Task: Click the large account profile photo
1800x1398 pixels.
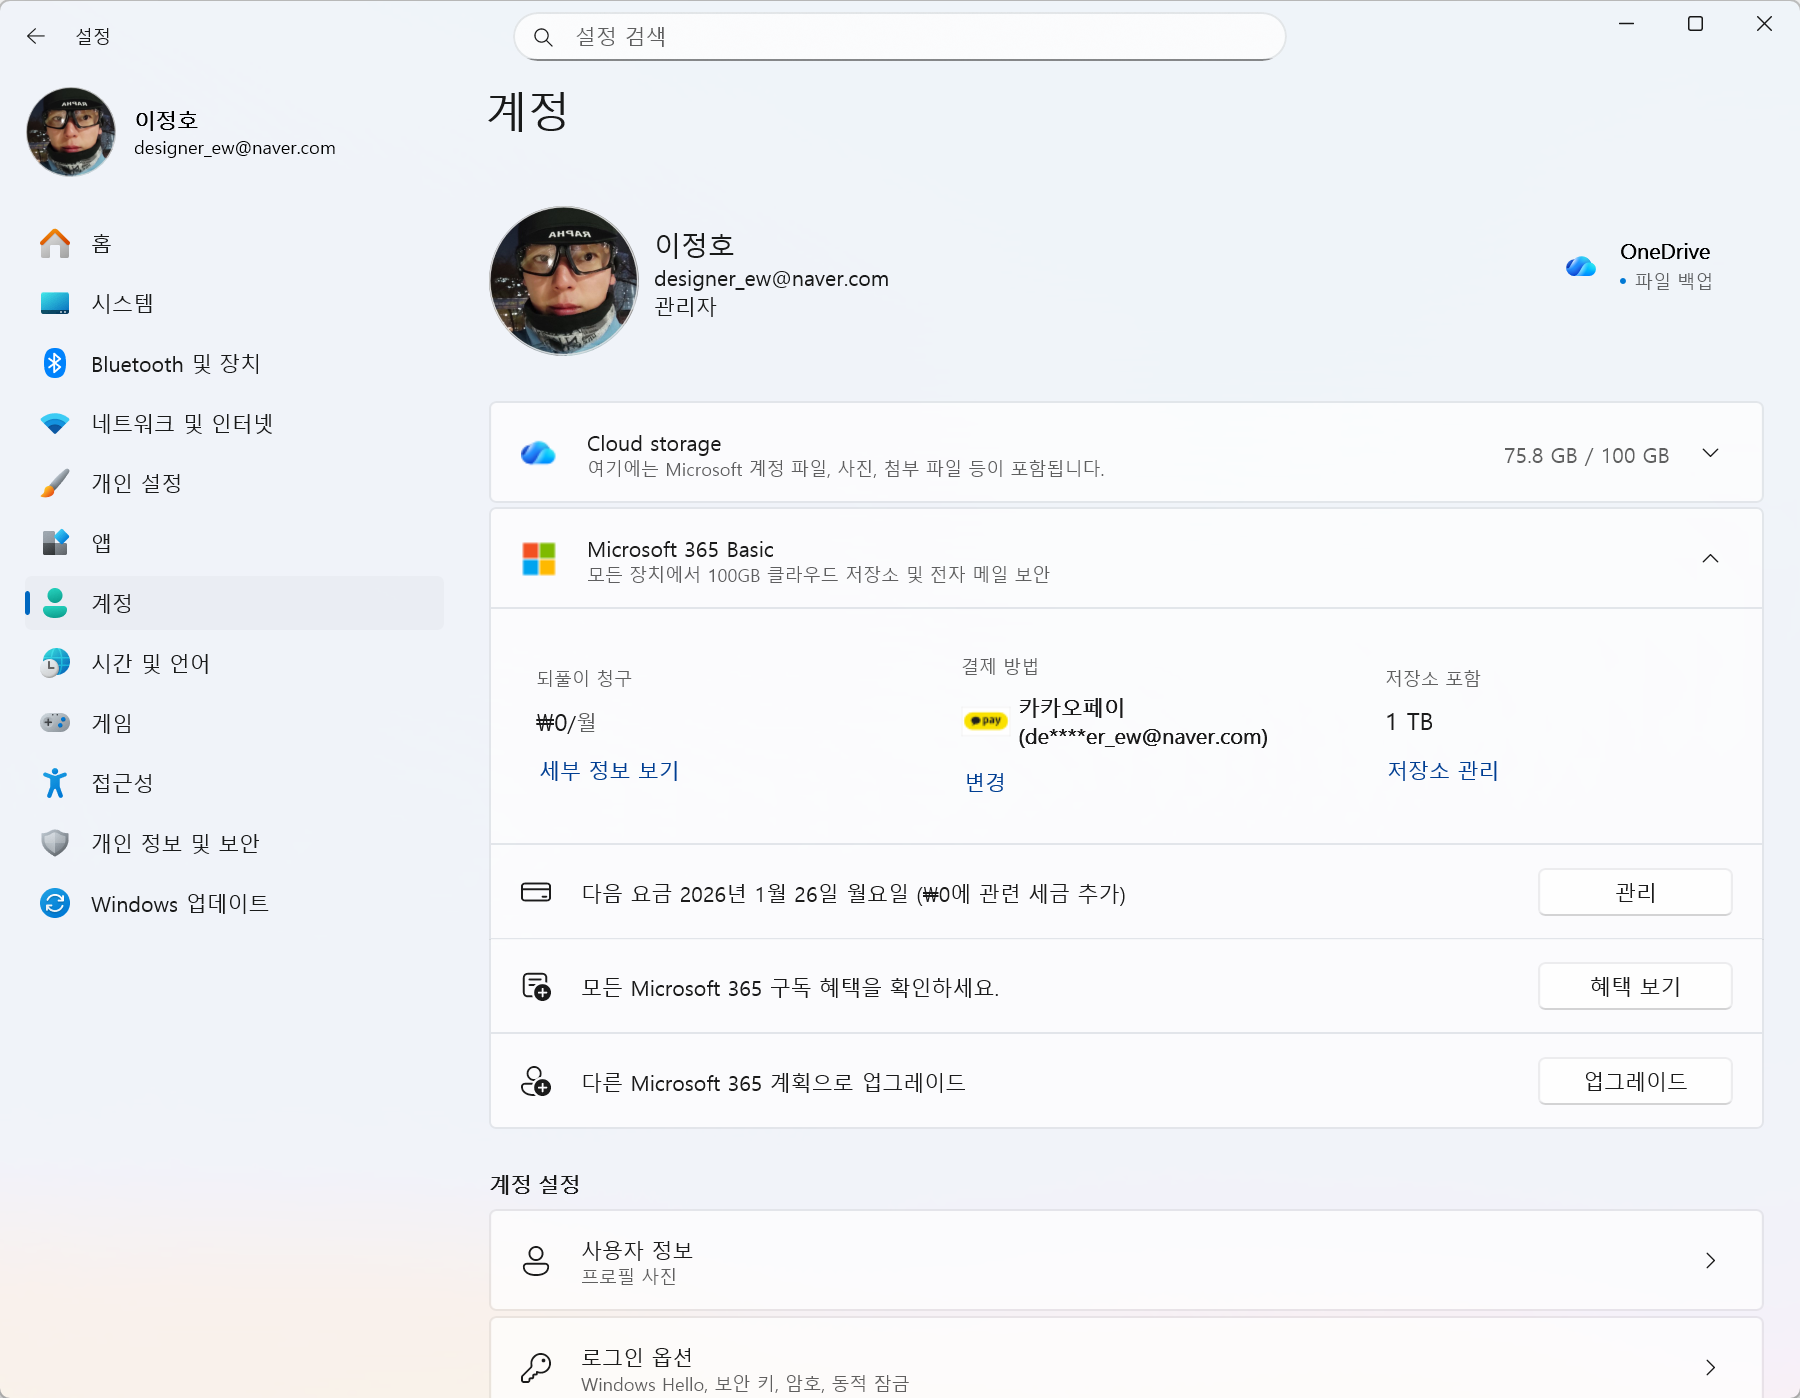Action: pyautogui.click(x=564, y=281)
